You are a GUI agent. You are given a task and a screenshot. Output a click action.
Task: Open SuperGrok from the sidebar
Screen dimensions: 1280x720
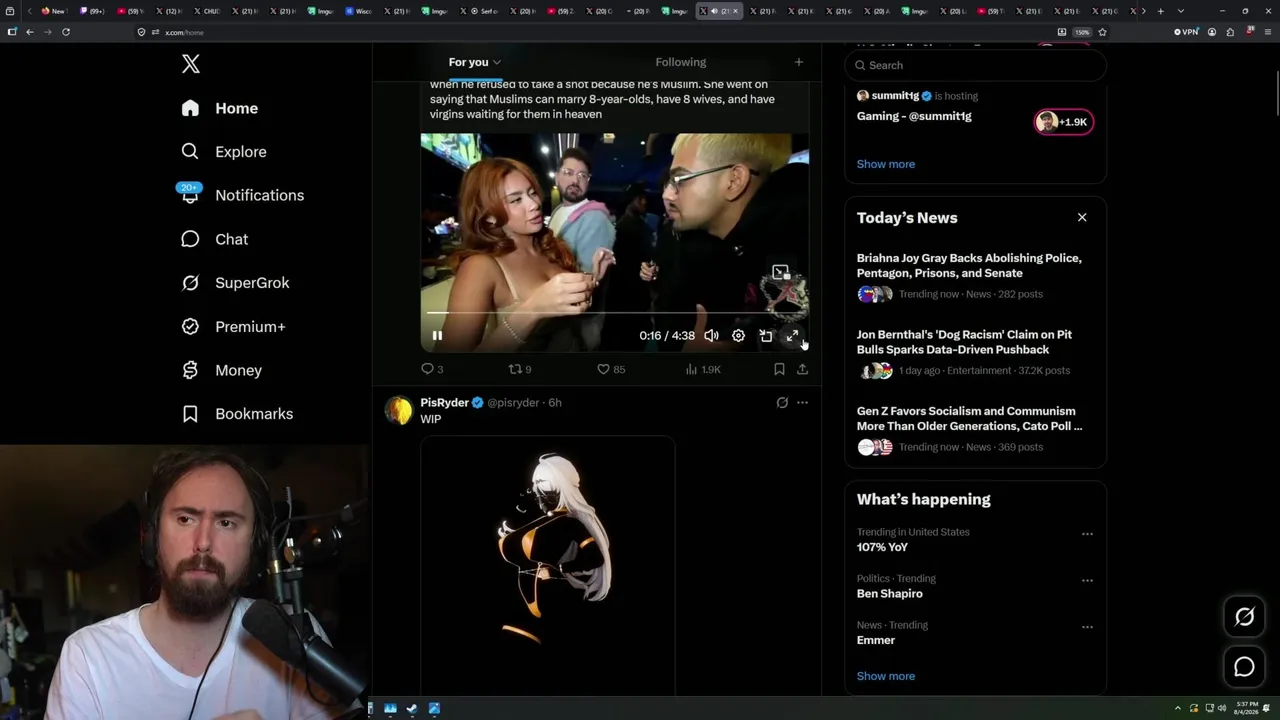[236, 283]
